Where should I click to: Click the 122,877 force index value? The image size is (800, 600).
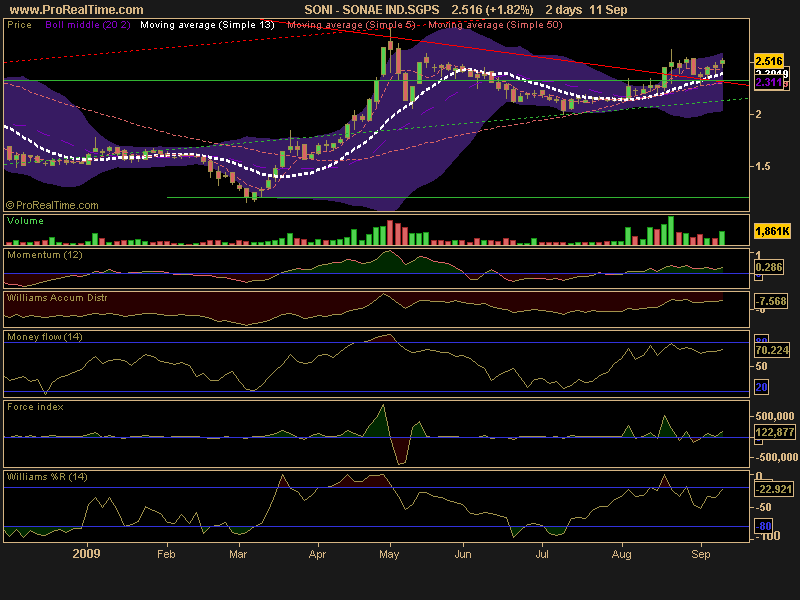click(x=774, y=432)
